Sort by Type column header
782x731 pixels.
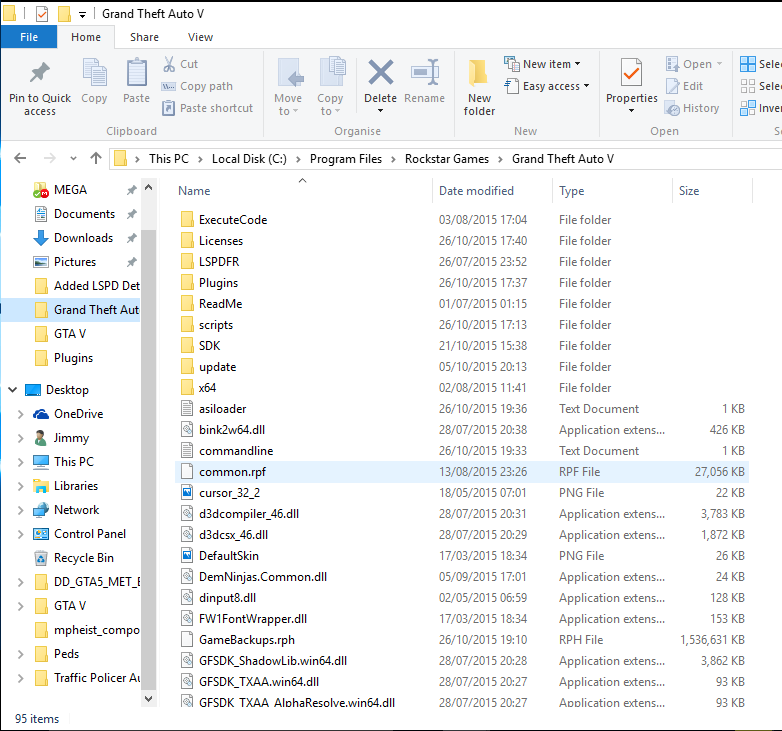pyautogui.click(x=572, y=191)
